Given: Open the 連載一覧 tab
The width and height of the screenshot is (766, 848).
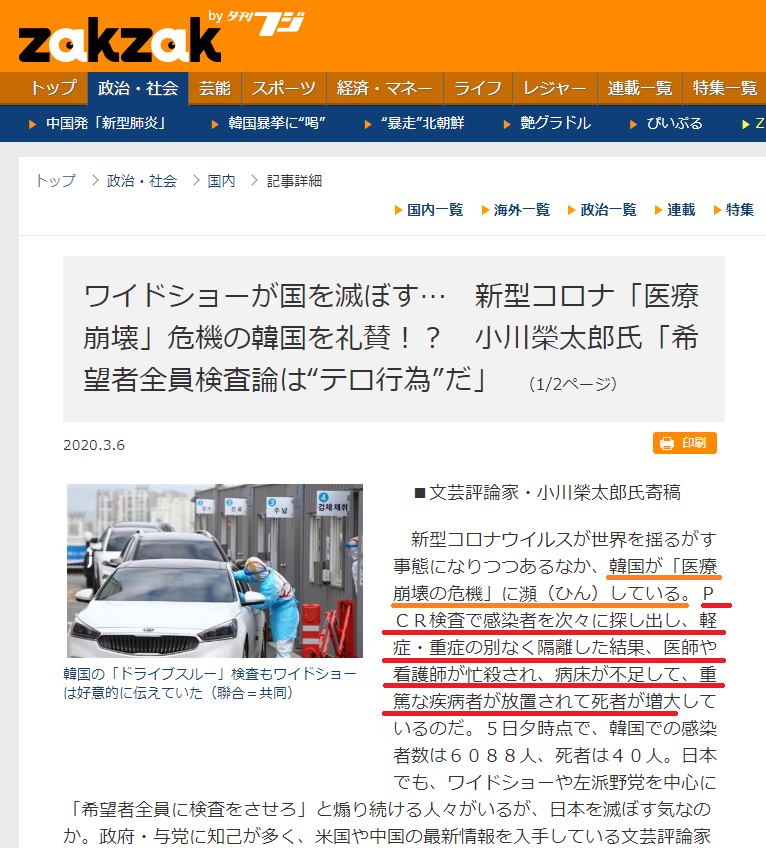Looking at the screenshot, I should (639, 88).
